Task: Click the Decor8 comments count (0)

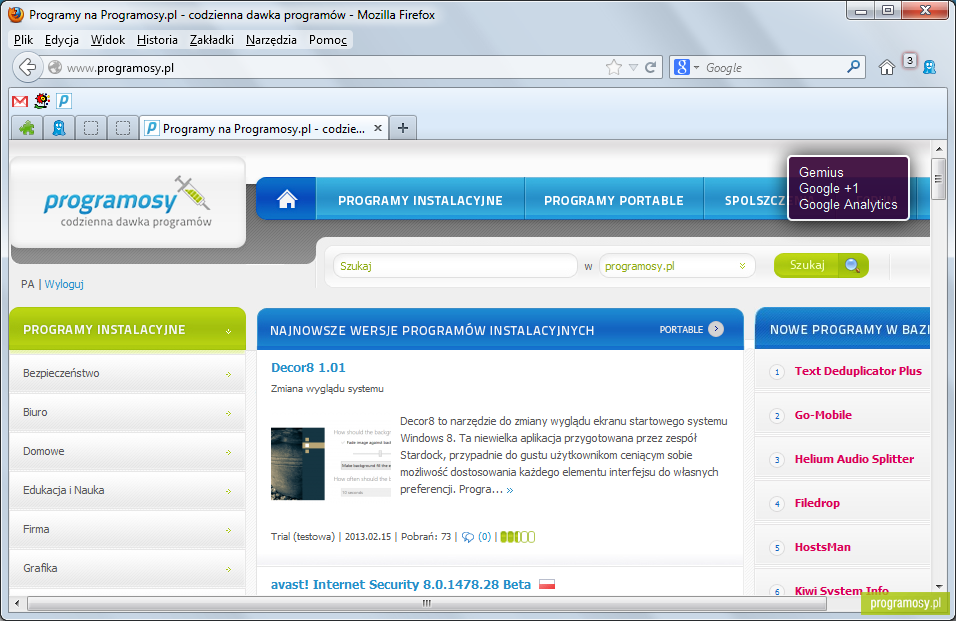Action: point(484,537)
